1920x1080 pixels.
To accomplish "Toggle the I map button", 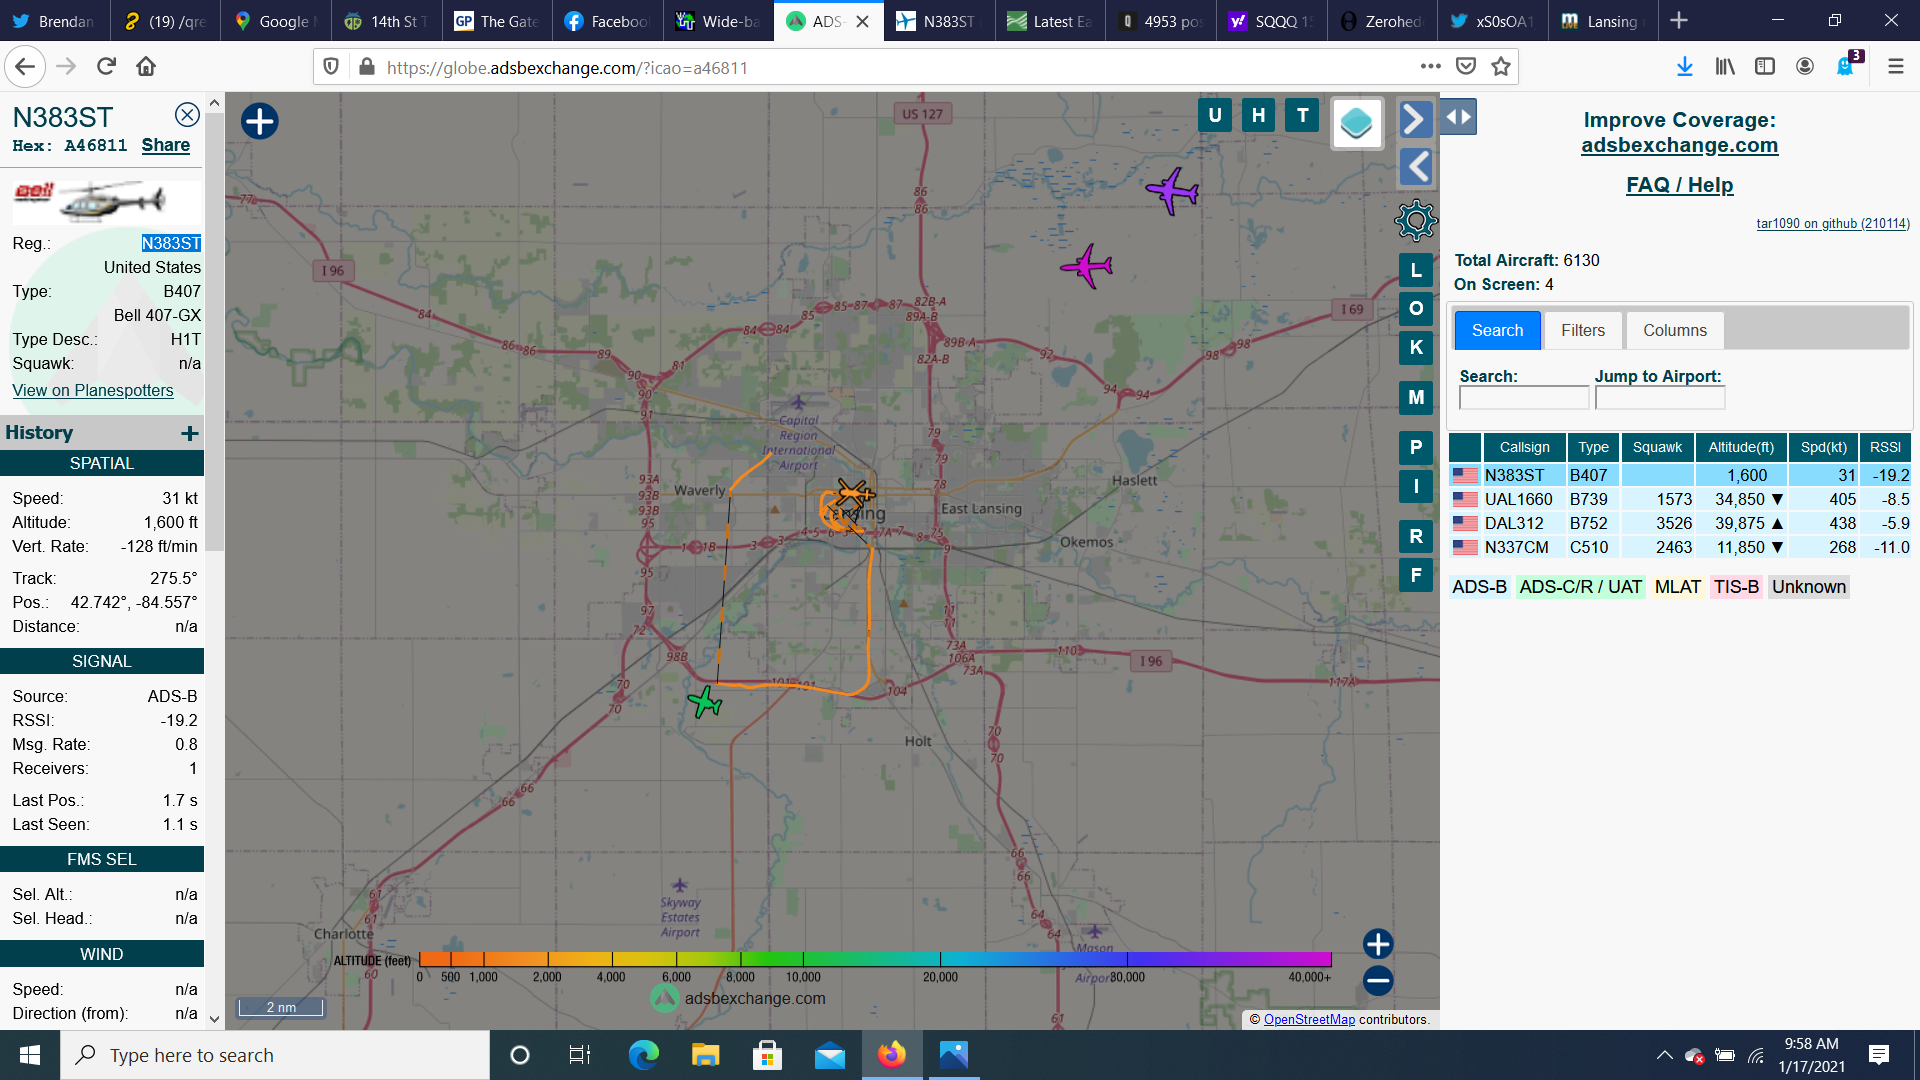I will click(1416, 487).
